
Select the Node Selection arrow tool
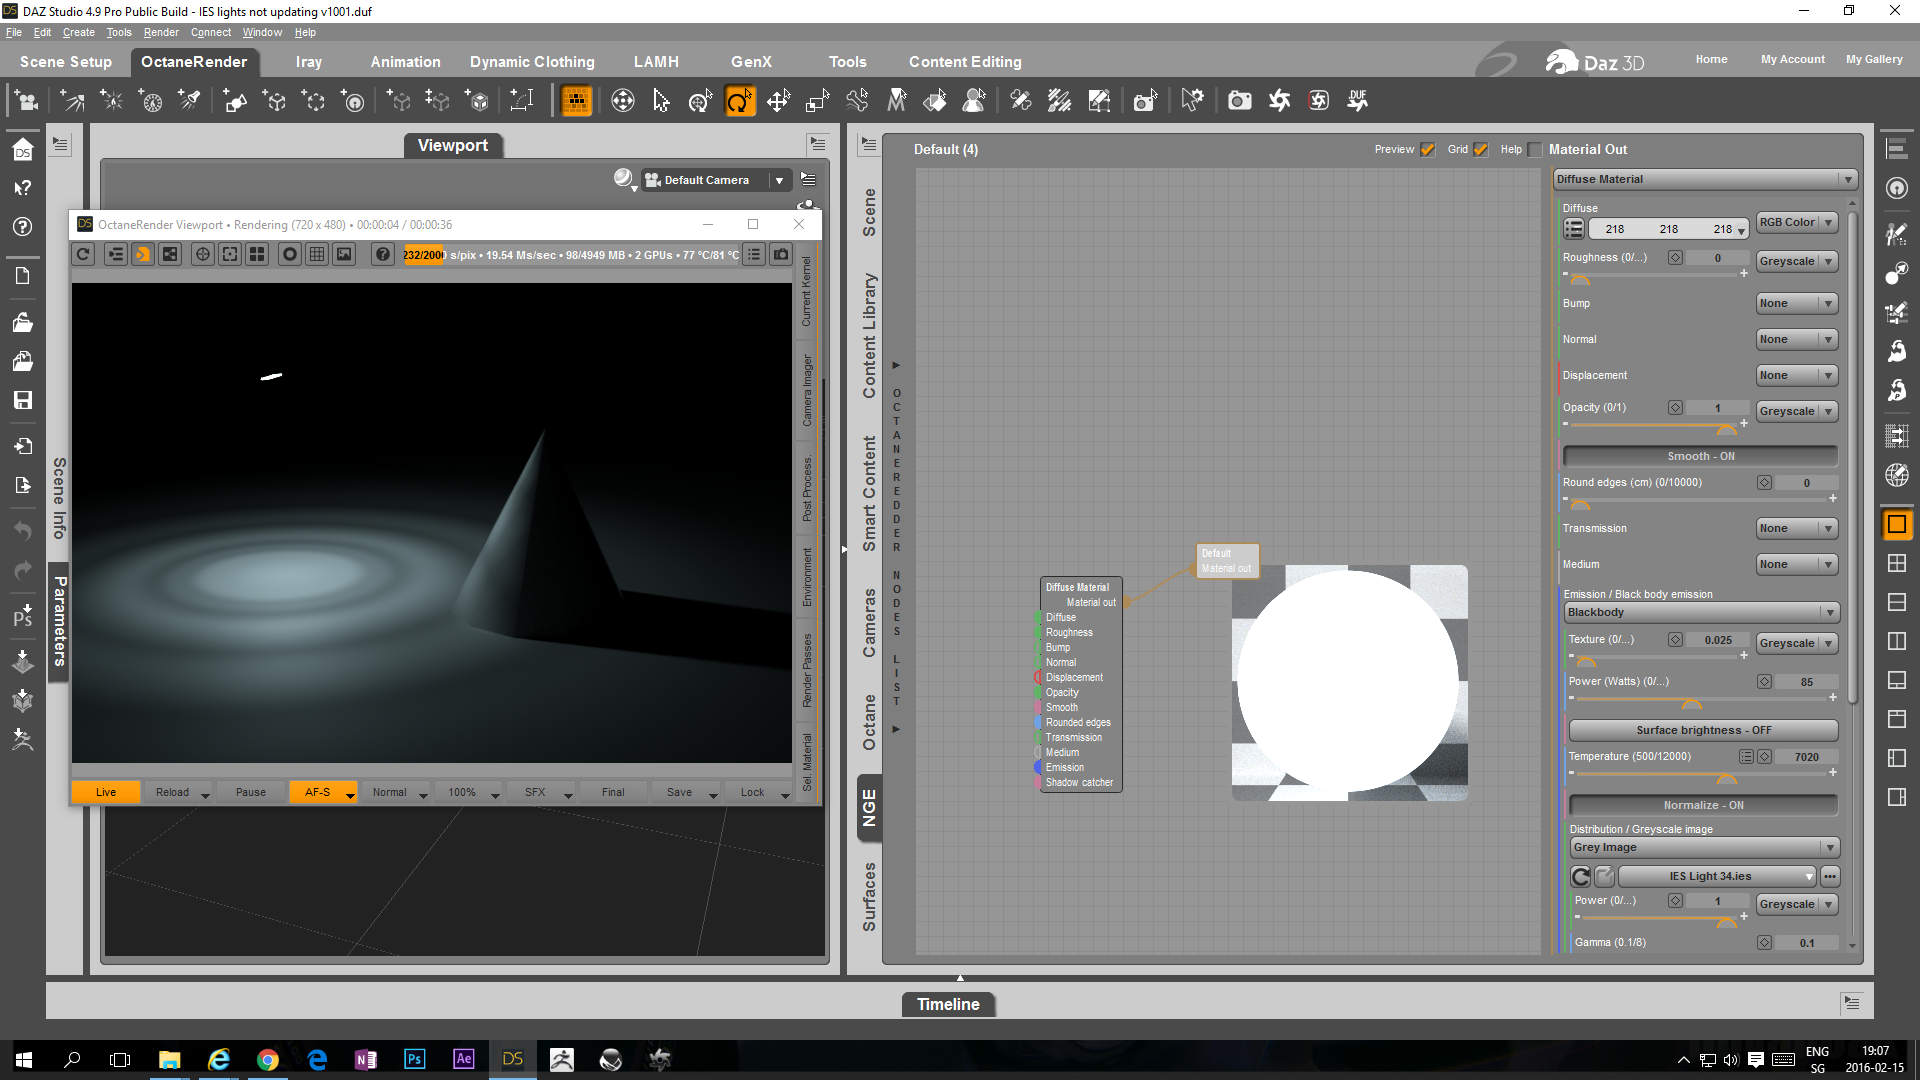[661, 101]
